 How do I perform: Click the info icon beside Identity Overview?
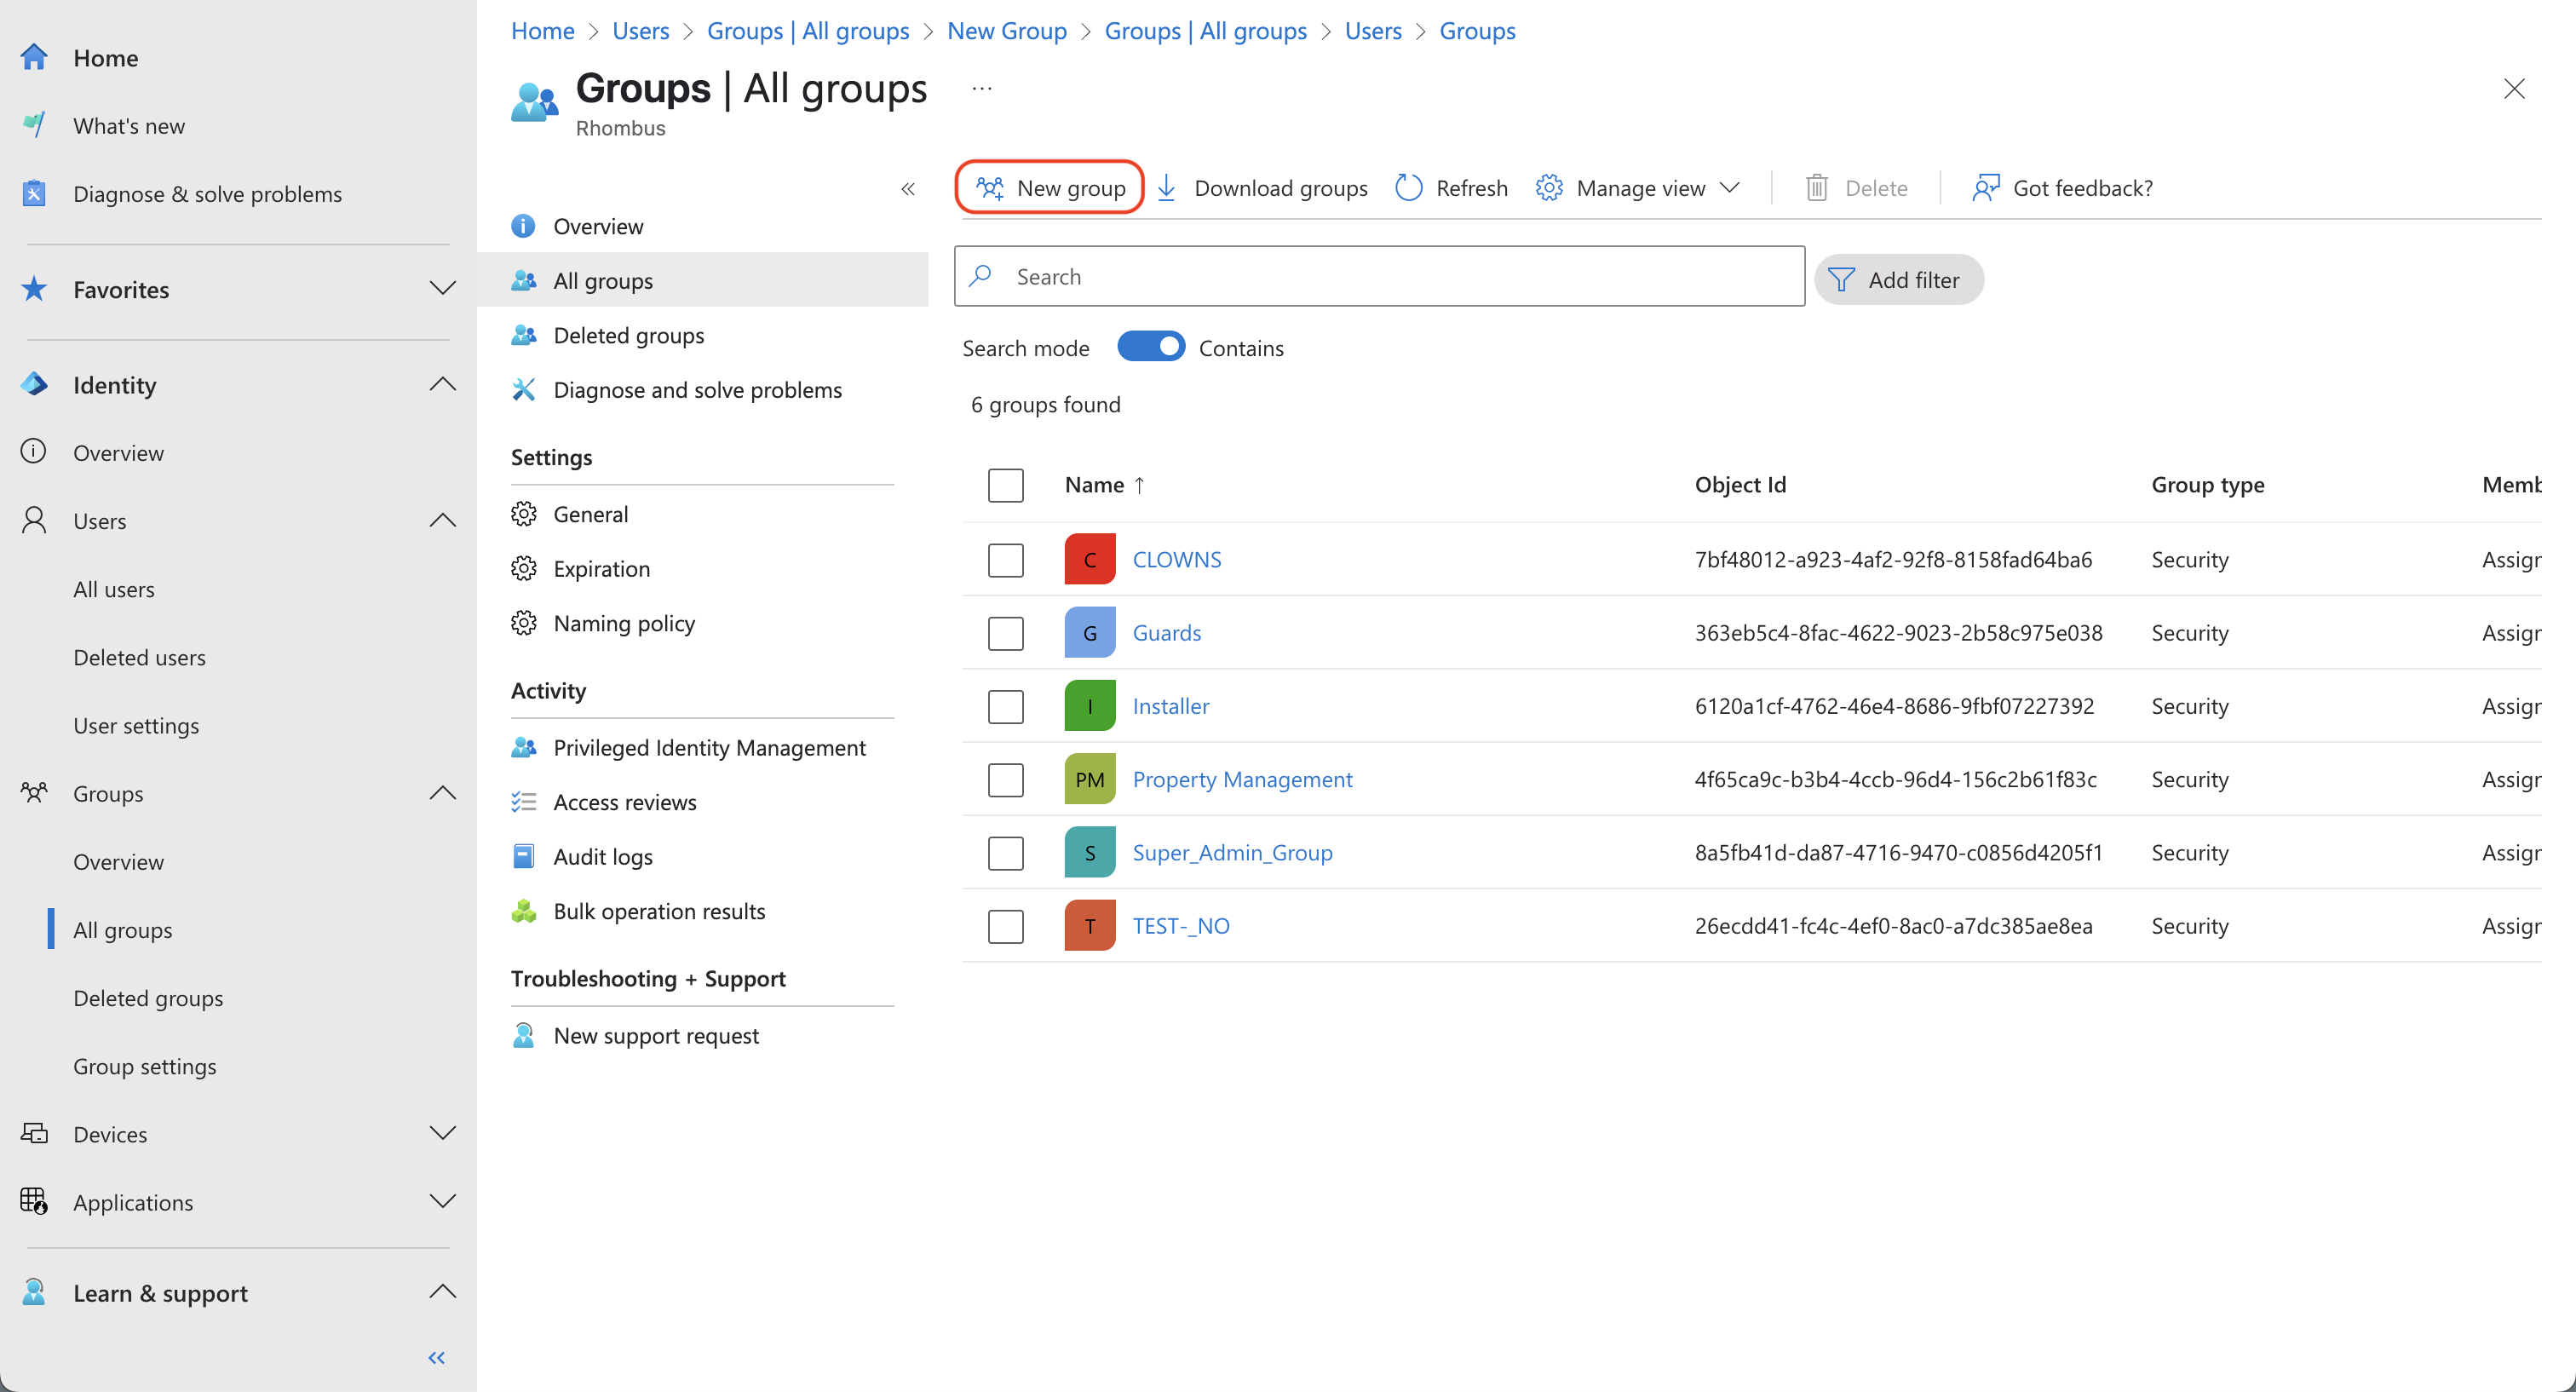pos(34,452)
